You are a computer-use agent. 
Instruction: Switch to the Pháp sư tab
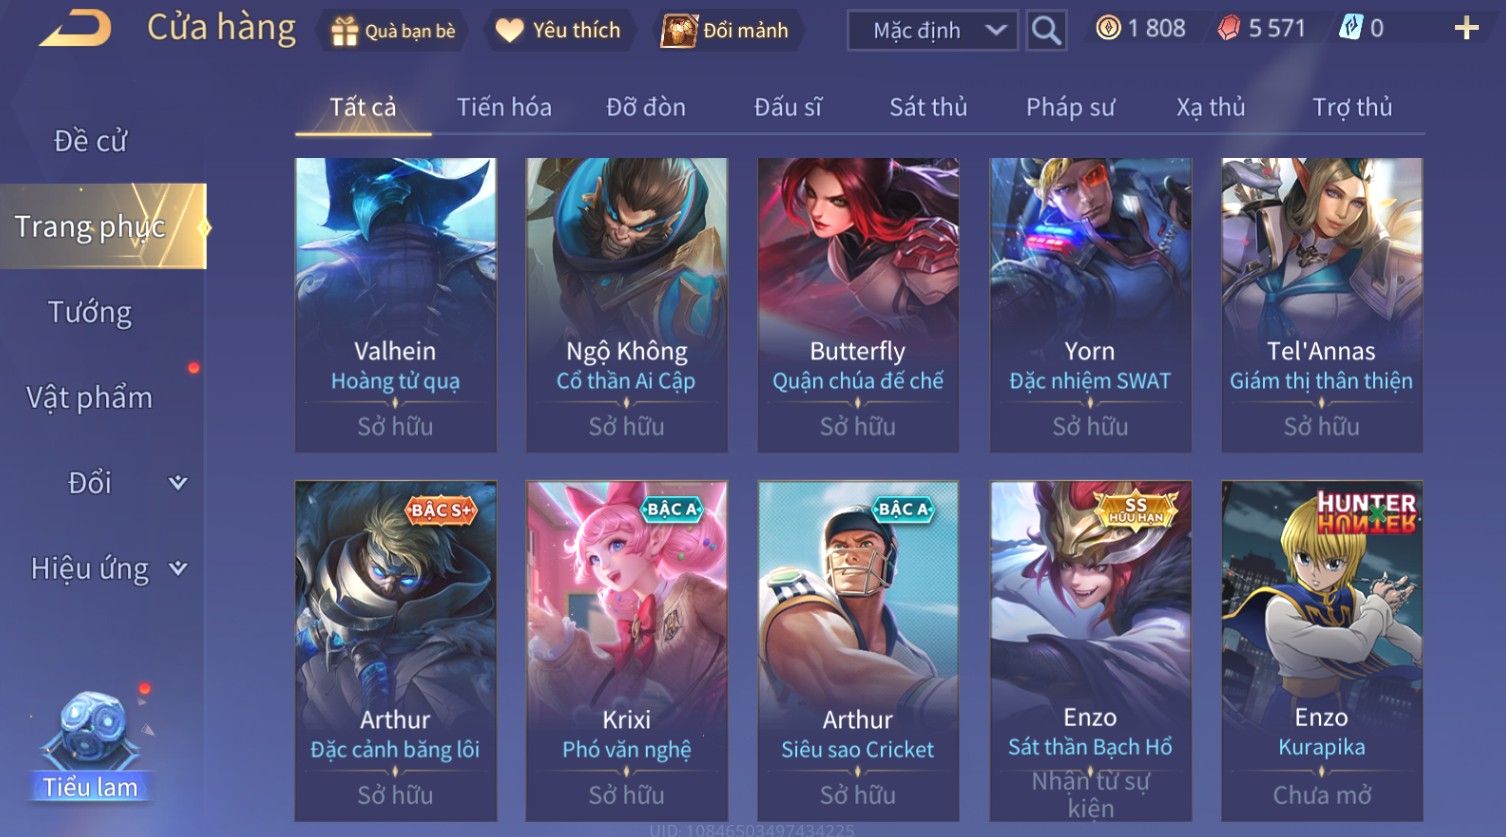point(1070,107)
